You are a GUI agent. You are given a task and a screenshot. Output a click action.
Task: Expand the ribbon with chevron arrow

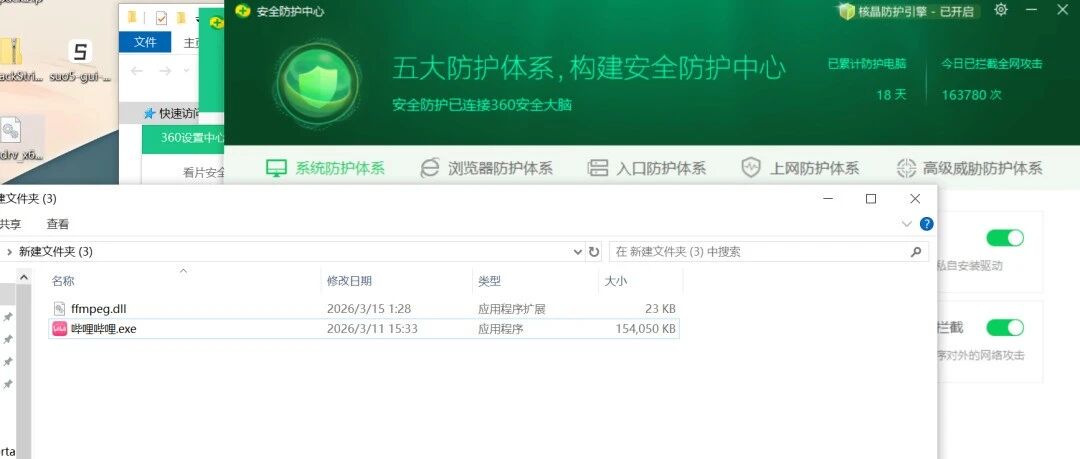point(906,223)
